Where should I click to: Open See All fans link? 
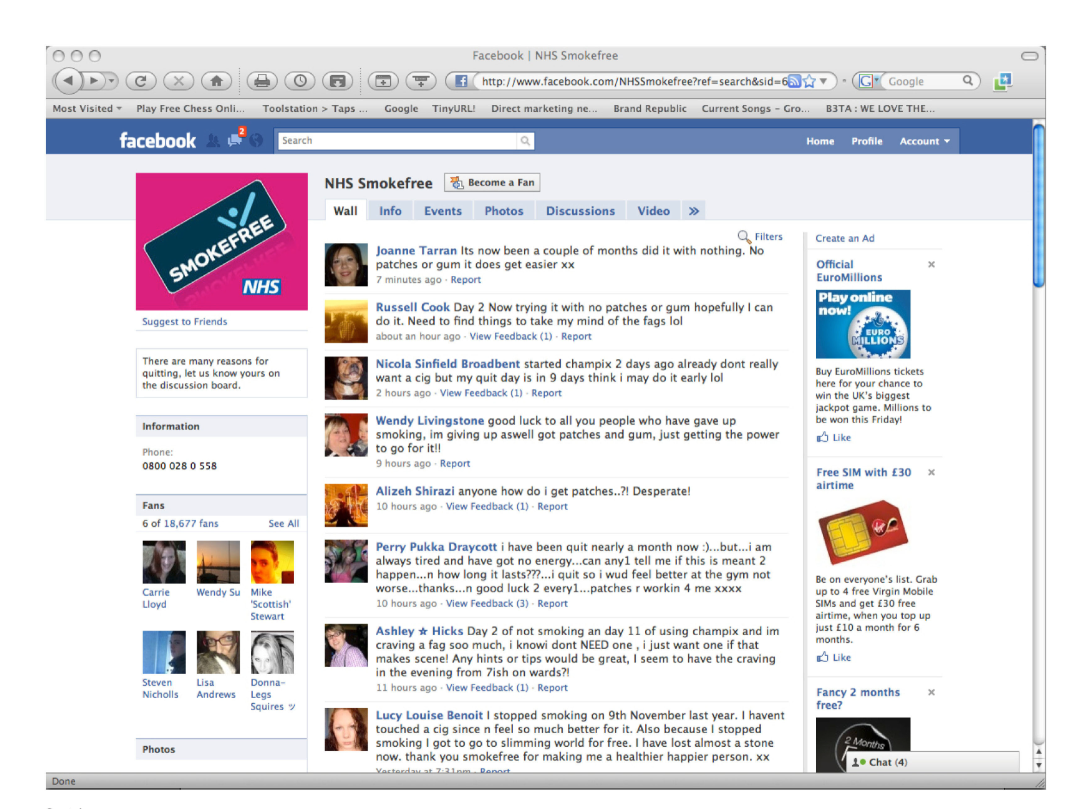coord(283,524)
